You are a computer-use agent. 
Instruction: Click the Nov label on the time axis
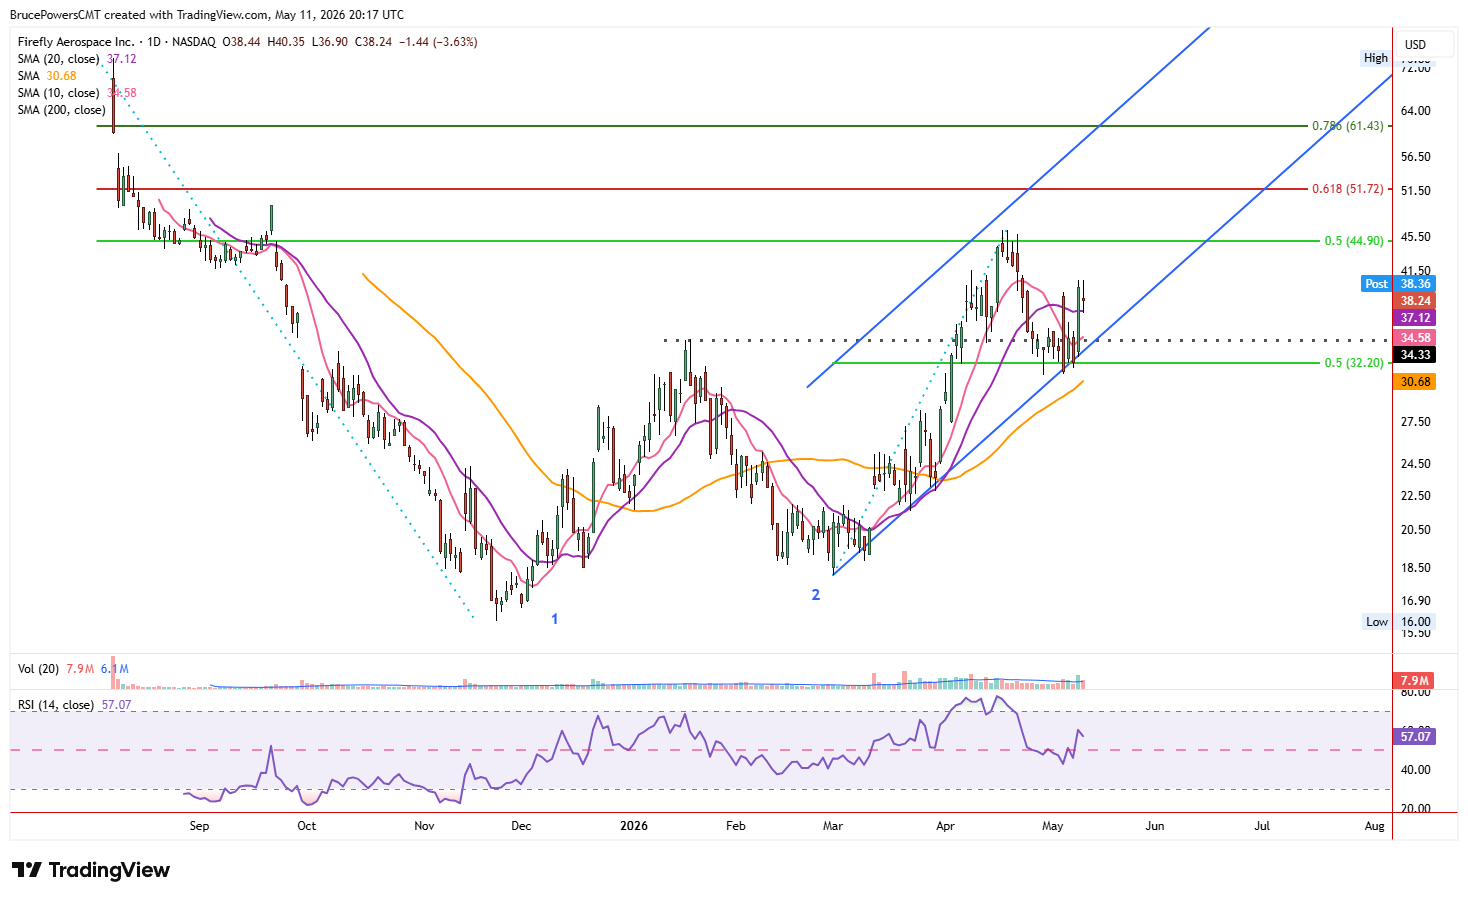424,826
